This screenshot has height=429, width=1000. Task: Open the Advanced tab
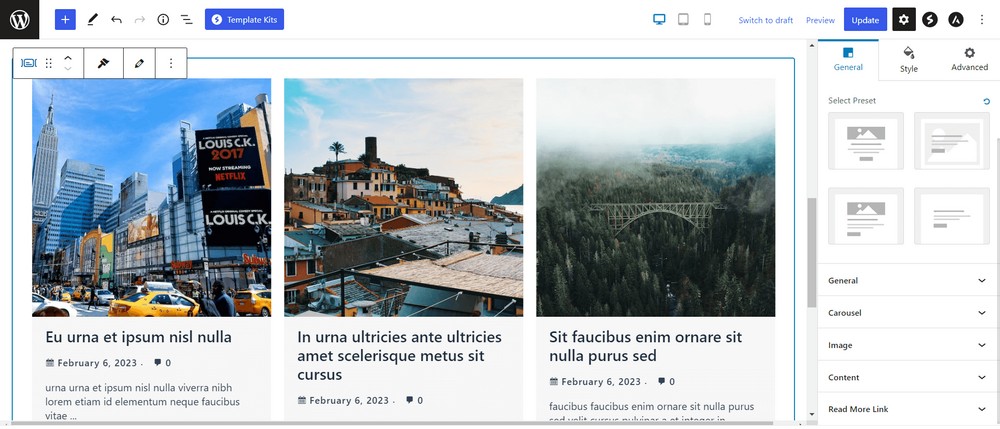(x=969, y=59)
